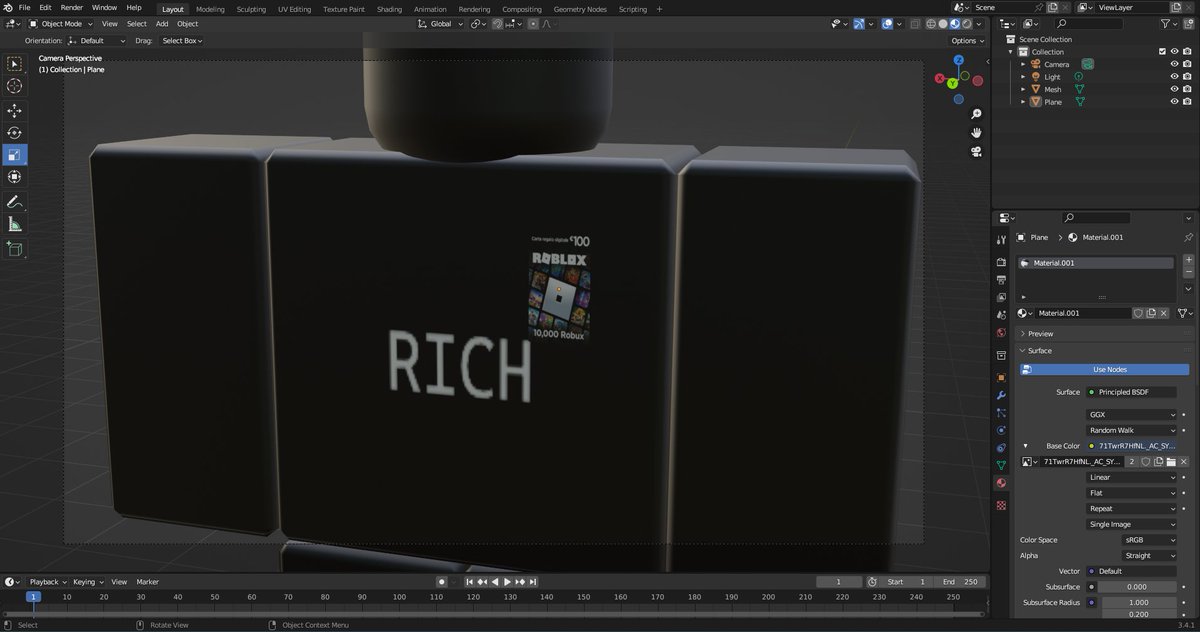Remove material slot with minus button
Image resolution: width=1200 pixels, height=632 pixels.
click(x=1188, y=272)
